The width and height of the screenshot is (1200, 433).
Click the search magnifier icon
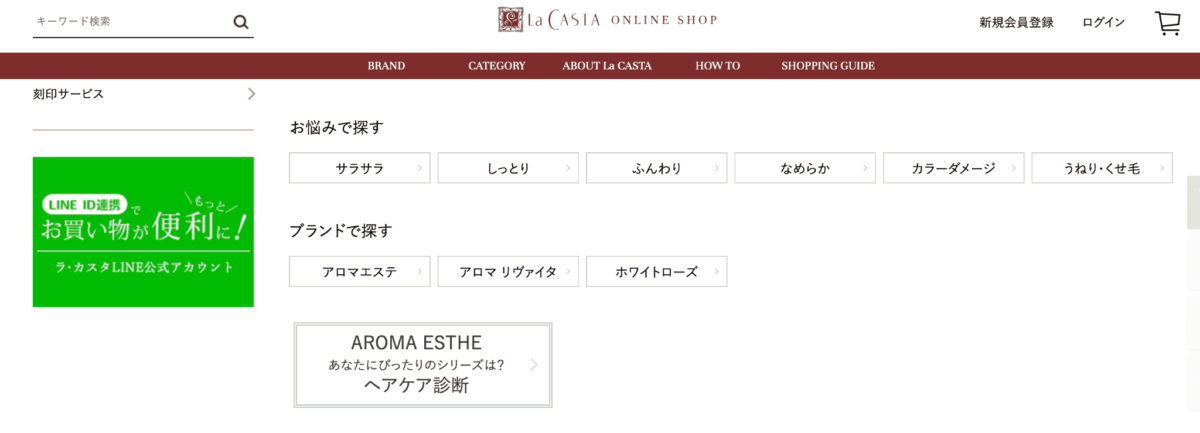241,22
